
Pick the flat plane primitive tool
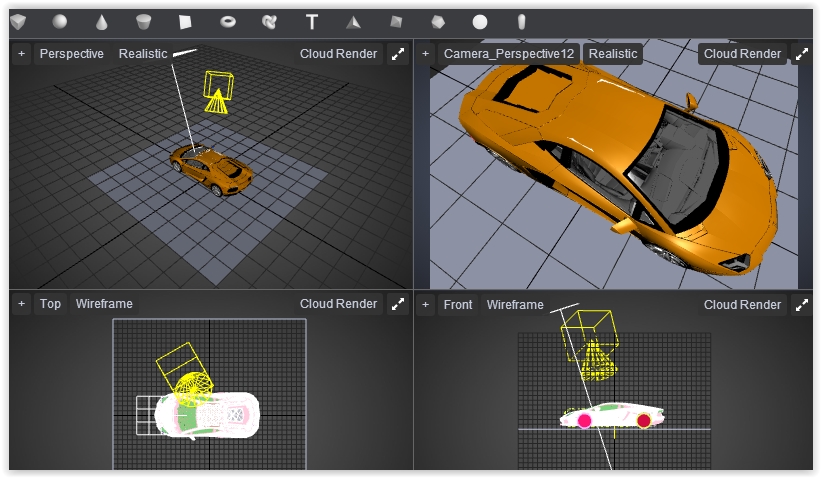coord(185,21)
